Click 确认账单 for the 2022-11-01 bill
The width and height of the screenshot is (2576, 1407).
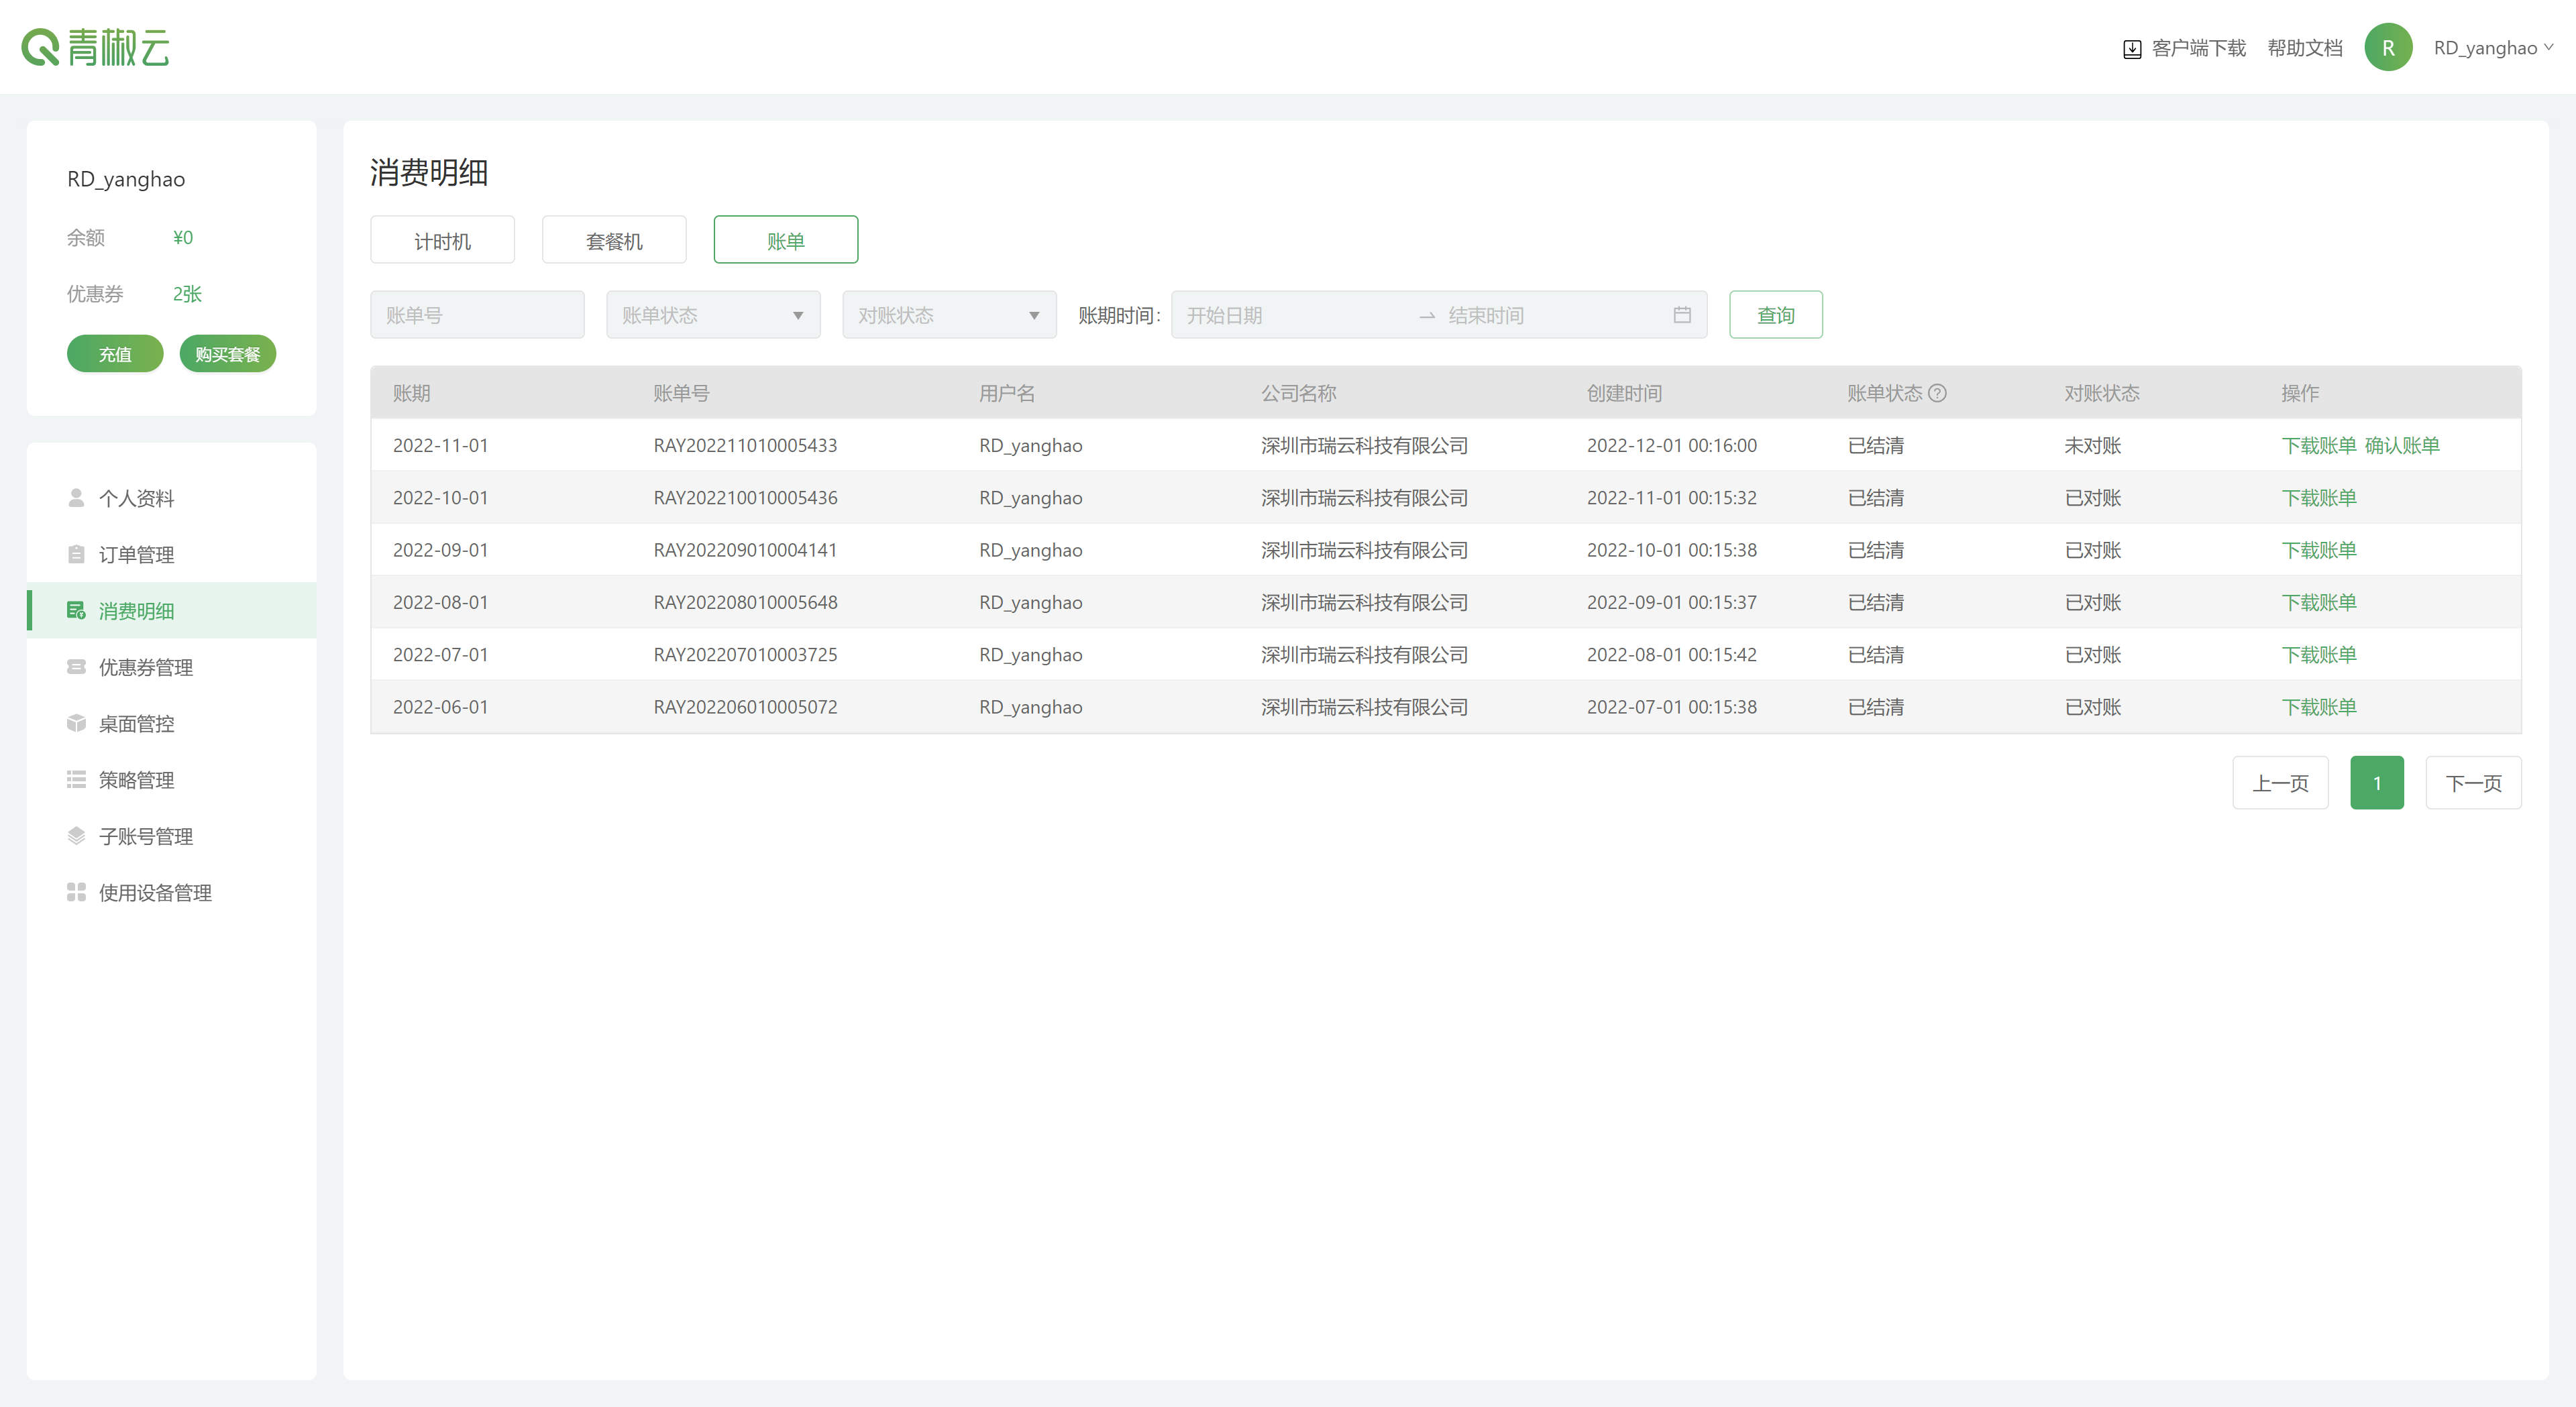click(2402, 445)
